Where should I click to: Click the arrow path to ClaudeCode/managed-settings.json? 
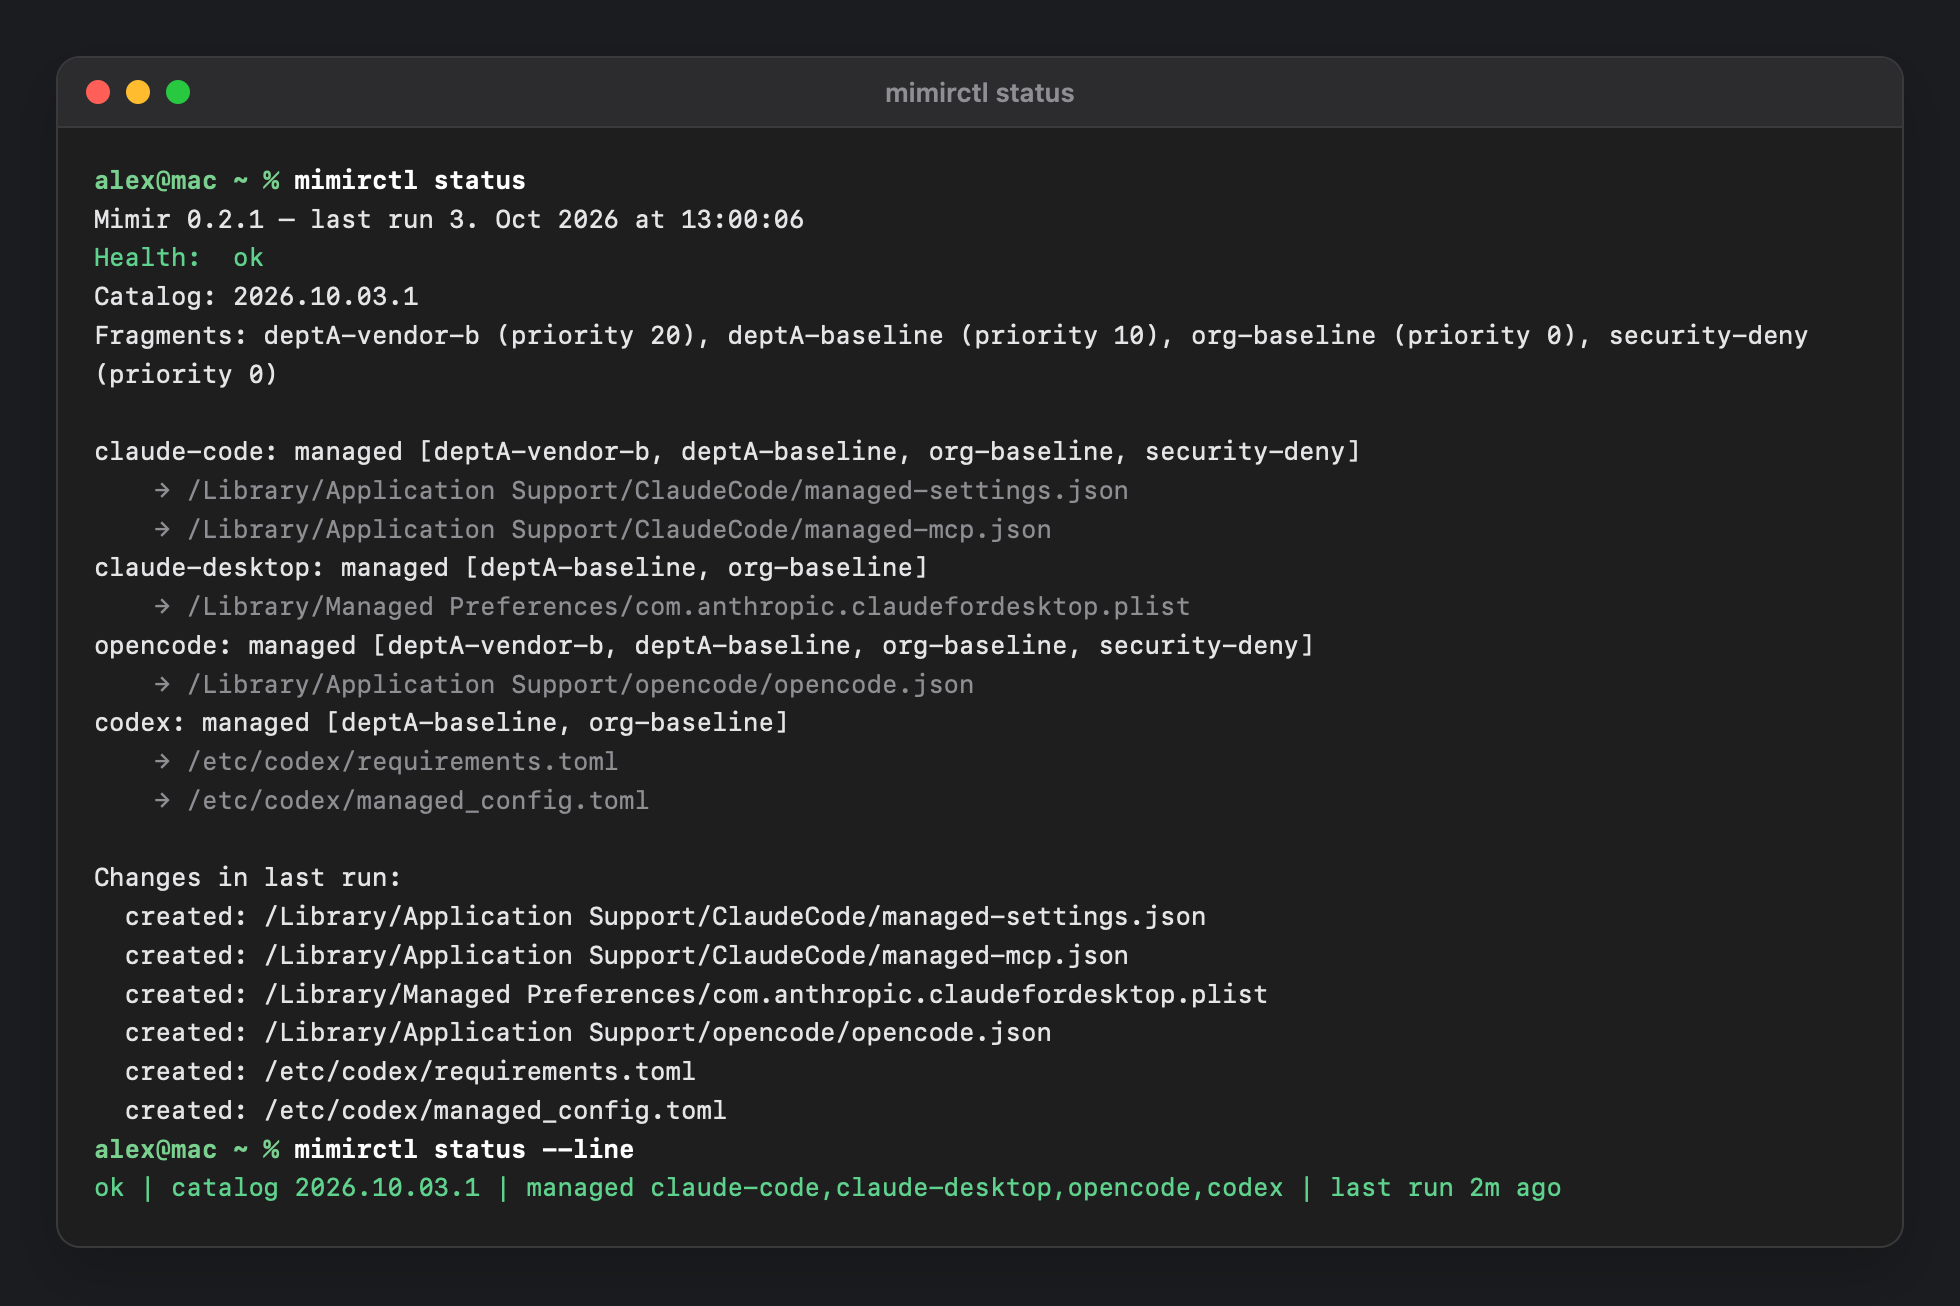[641, 490]
